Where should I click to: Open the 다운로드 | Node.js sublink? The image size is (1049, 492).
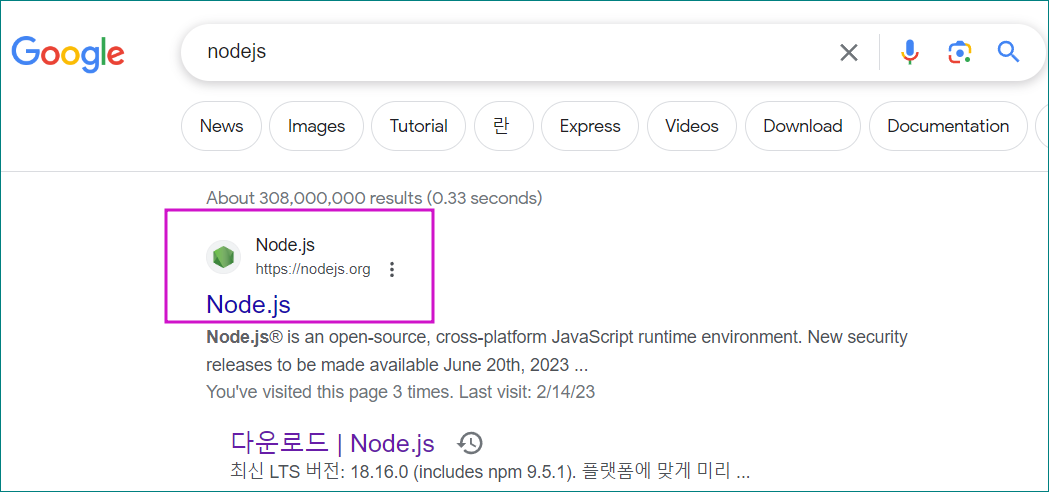tap(332, 443)
